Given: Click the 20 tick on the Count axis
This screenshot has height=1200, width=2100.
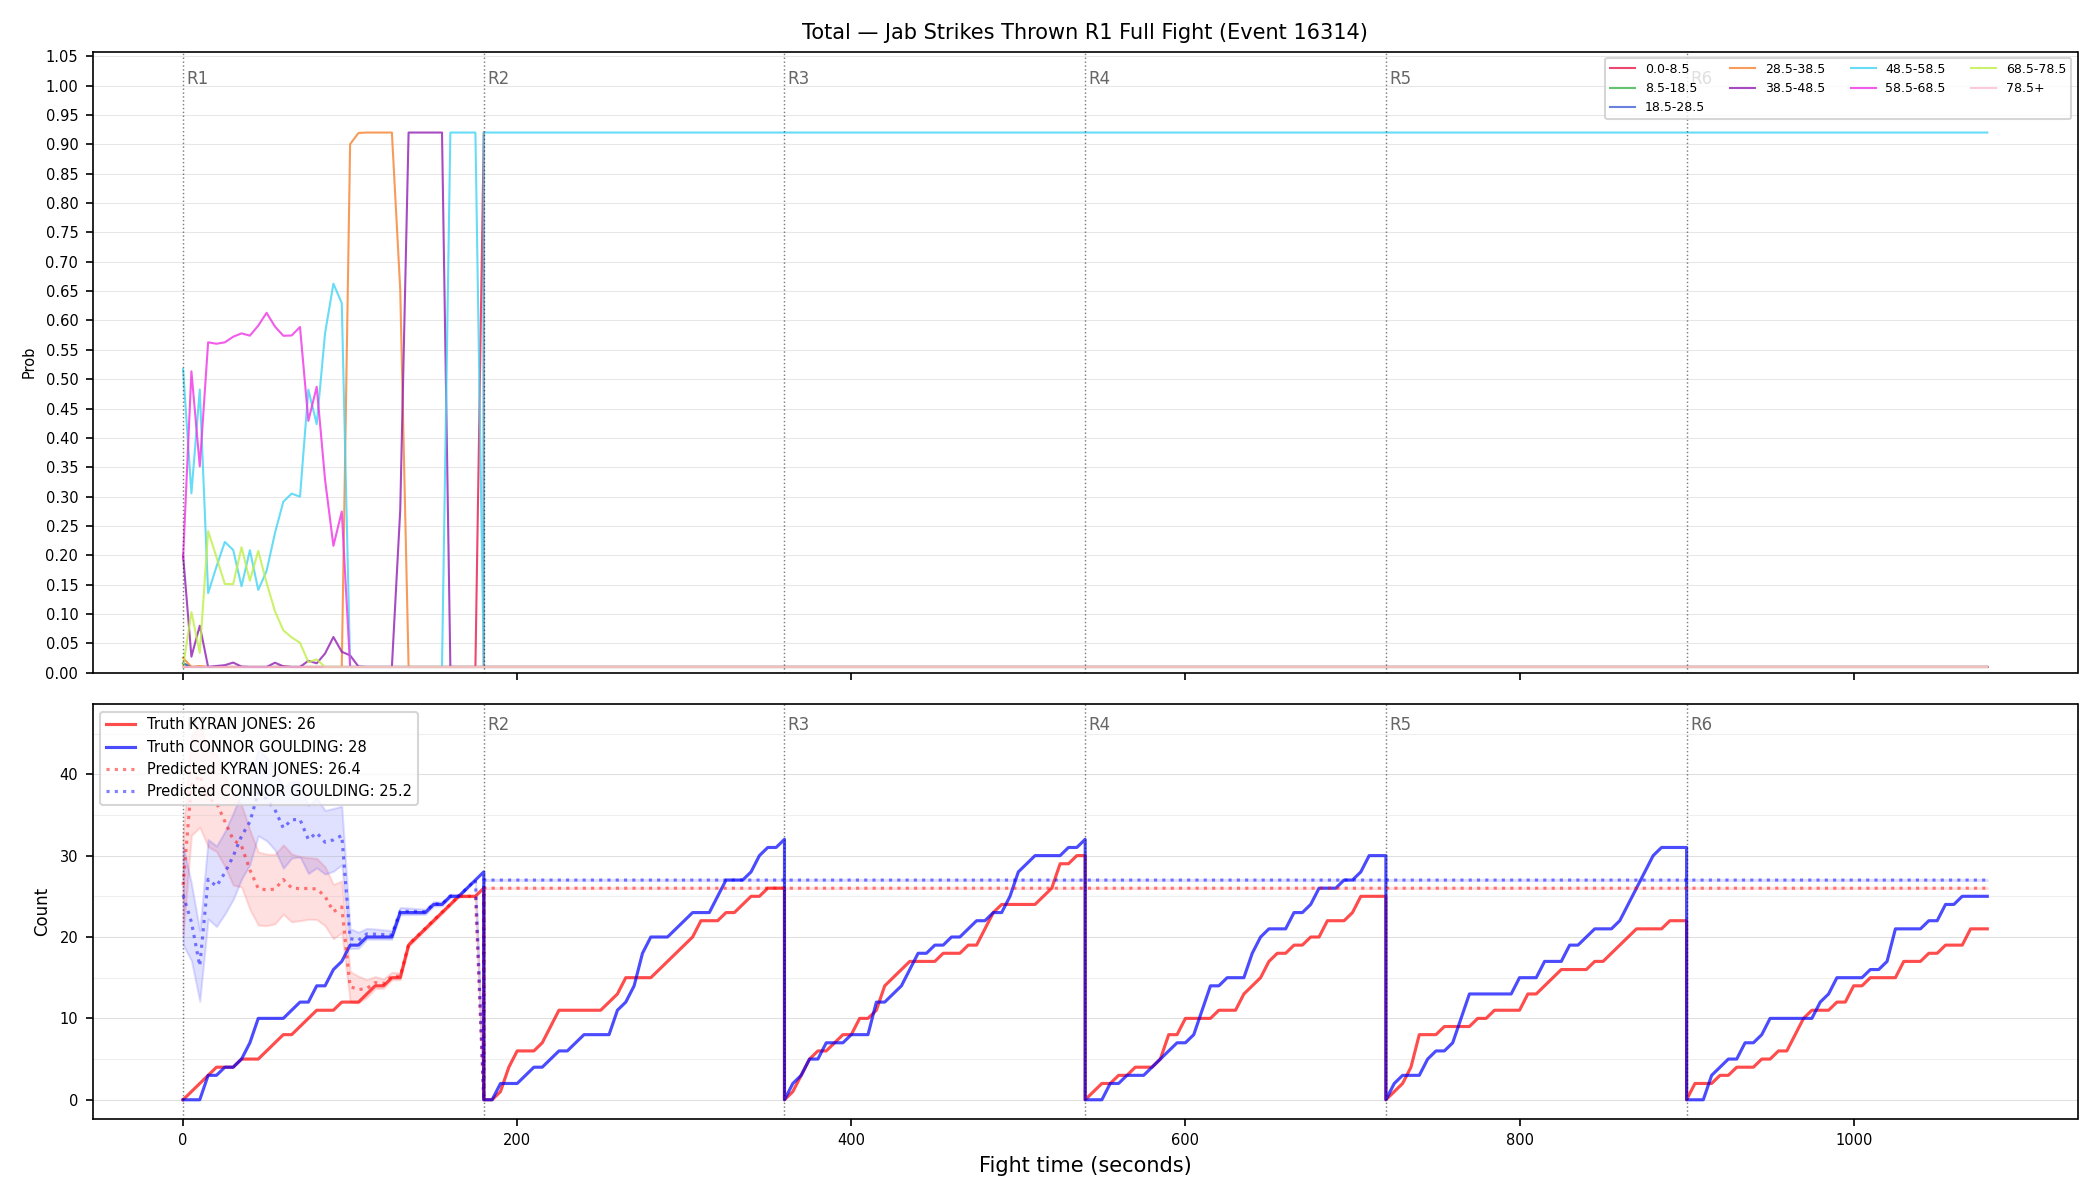Looking at the screenshot, I should pos(69,937).
